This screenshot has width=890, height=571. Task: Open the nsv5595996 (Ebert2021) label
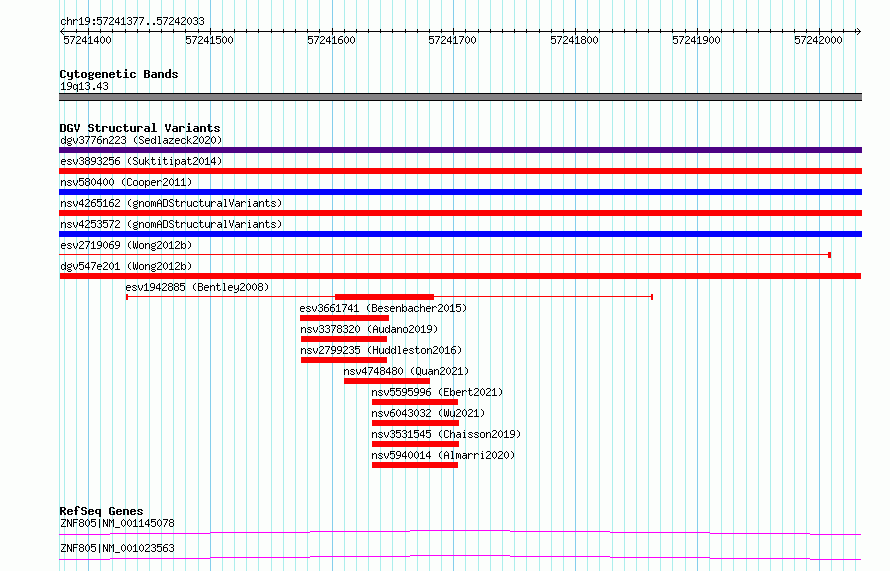pyautogui.click(x=437, y=392)
